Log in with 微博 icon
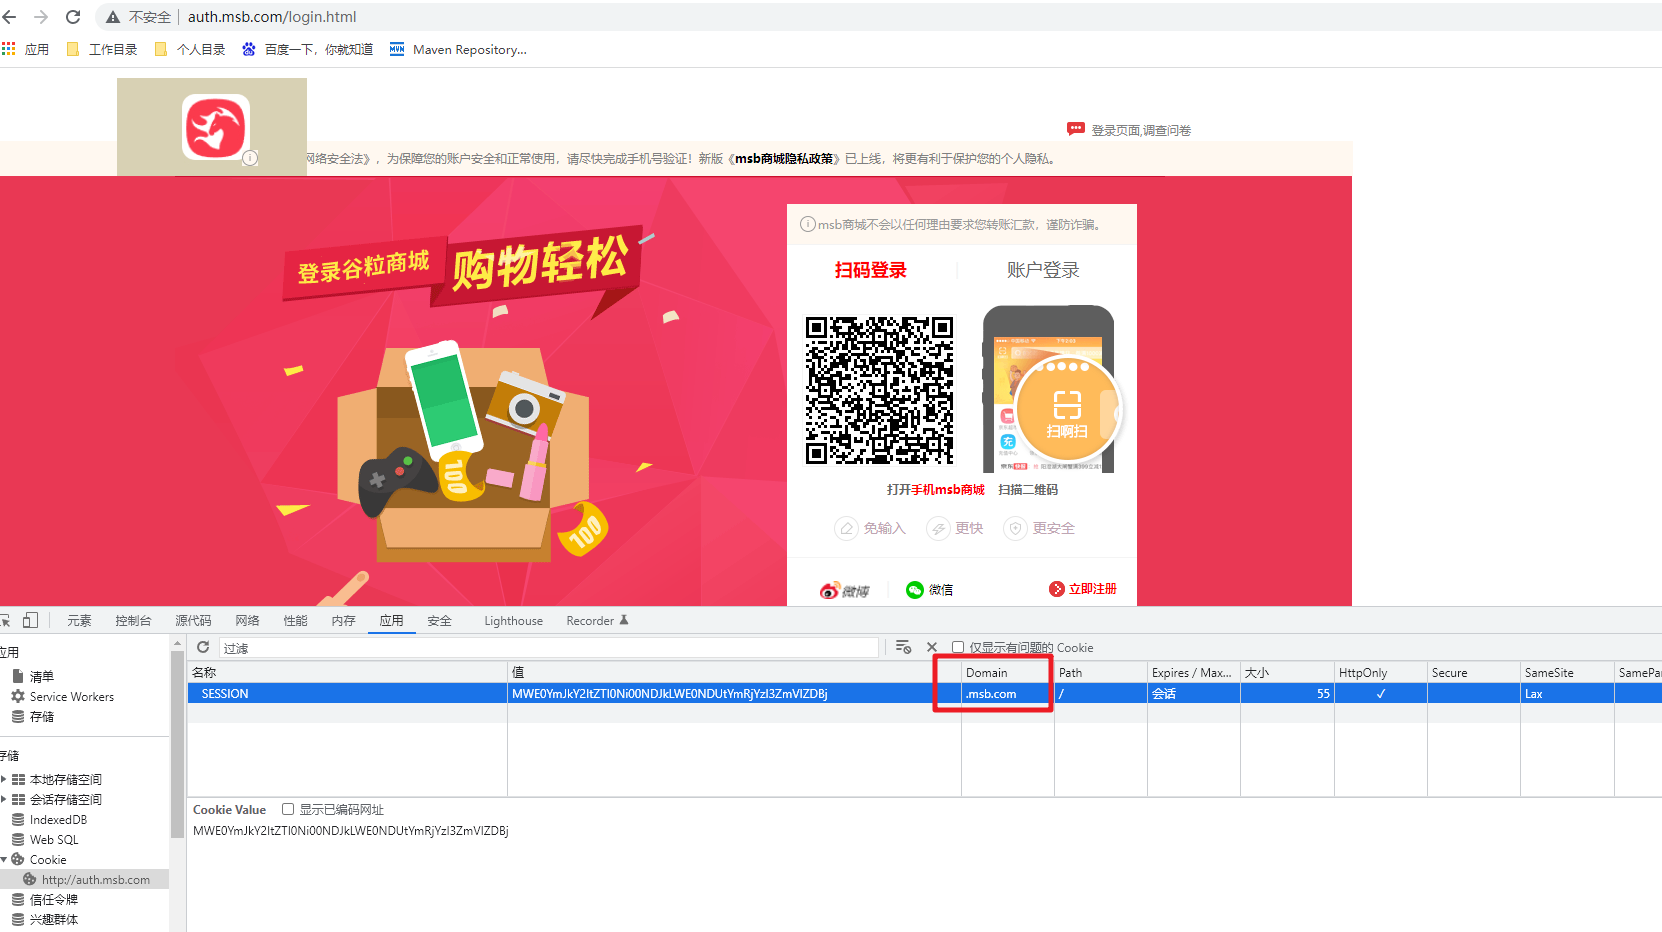Image resolution: width=1662 pixels, height=932 pixels. click(845, 590)
